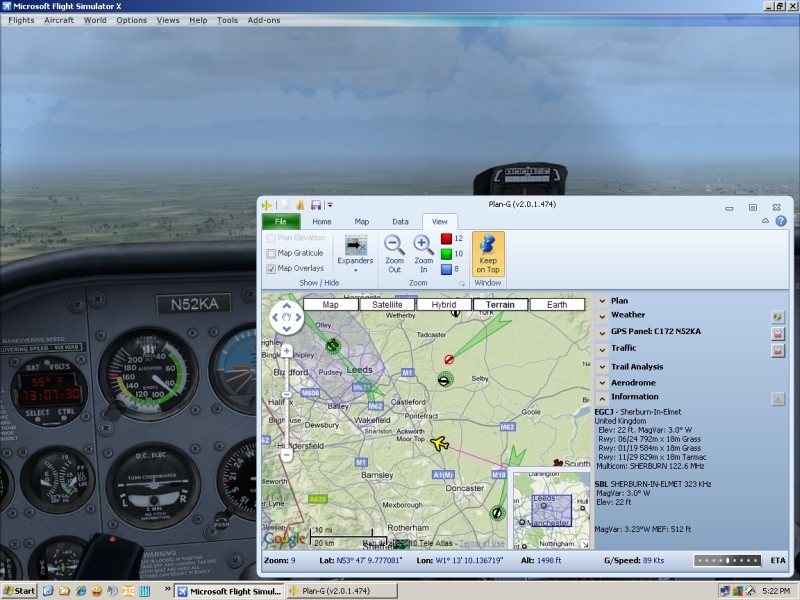Click the Windows Start button
Image resolution: width=800 pixels, height=600 pixels.
pos(19,591)
